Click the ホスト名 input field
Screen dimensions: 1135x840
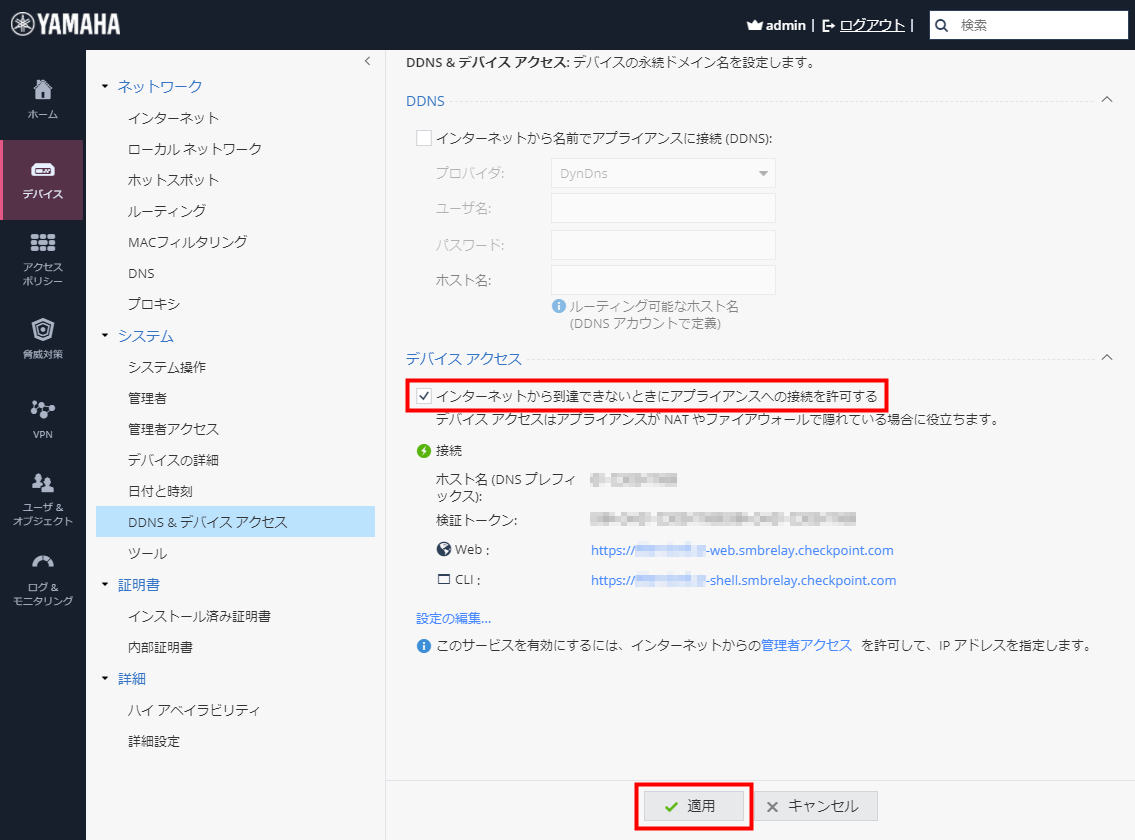[x=663, y=280]
